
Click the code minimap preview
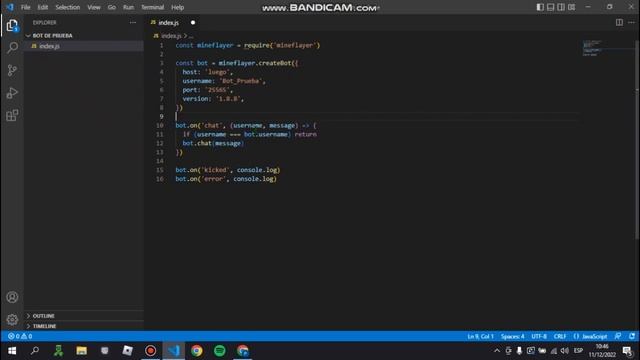point(592,48)
